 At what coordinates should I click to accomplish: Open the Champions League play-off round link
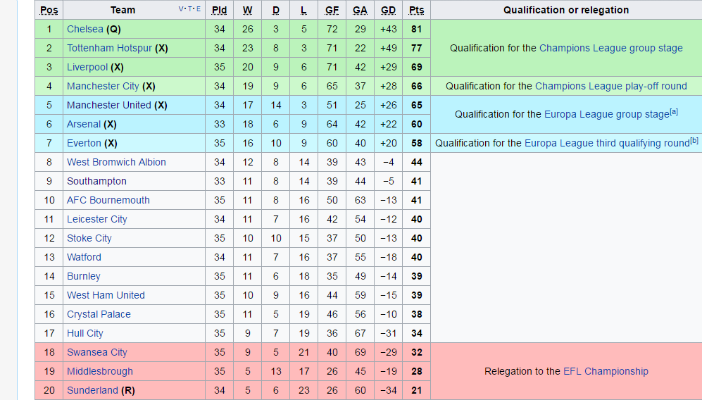click(611, 86)
